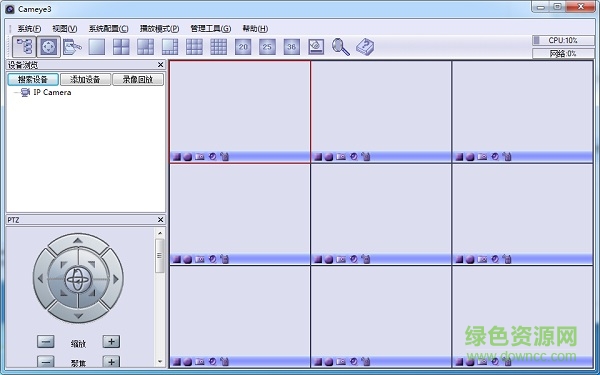
Task: Open the log notes toolbar icon
Action: point(72,47)
